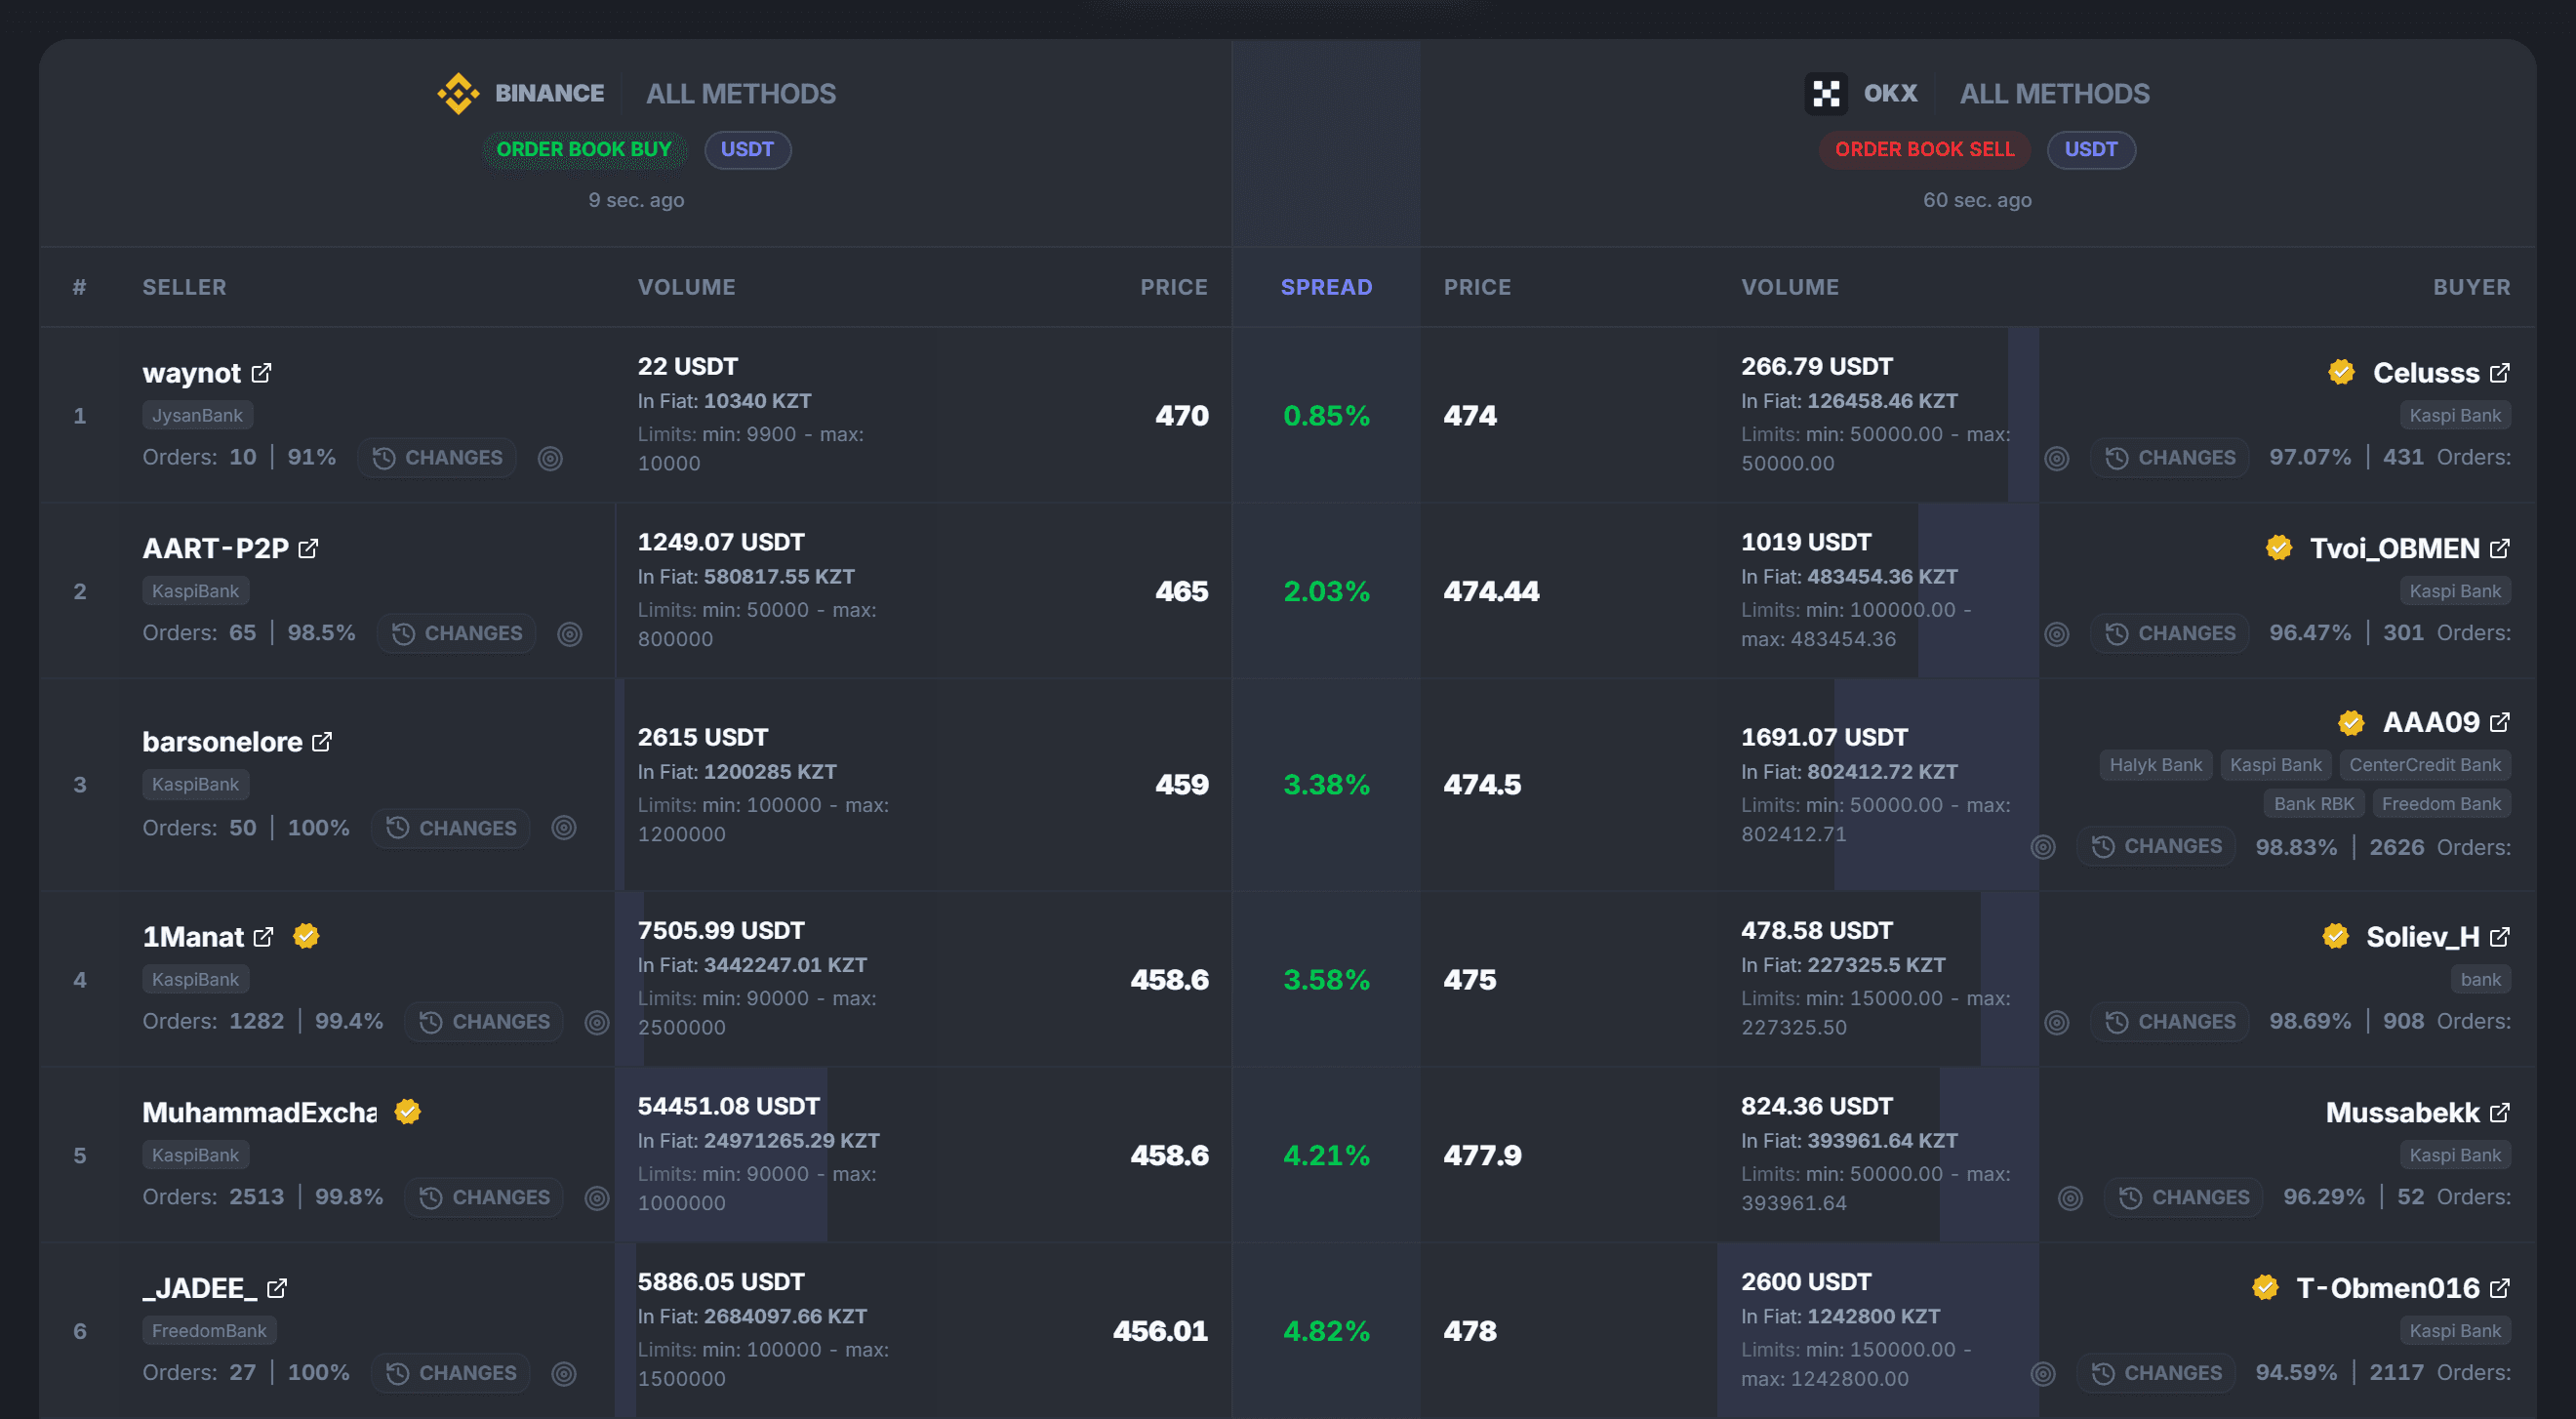The height and width of the screenshot is (1419, 2576).
Task: Click the target icon in Mussabekk row
Action: [x=2071, y=1198]
